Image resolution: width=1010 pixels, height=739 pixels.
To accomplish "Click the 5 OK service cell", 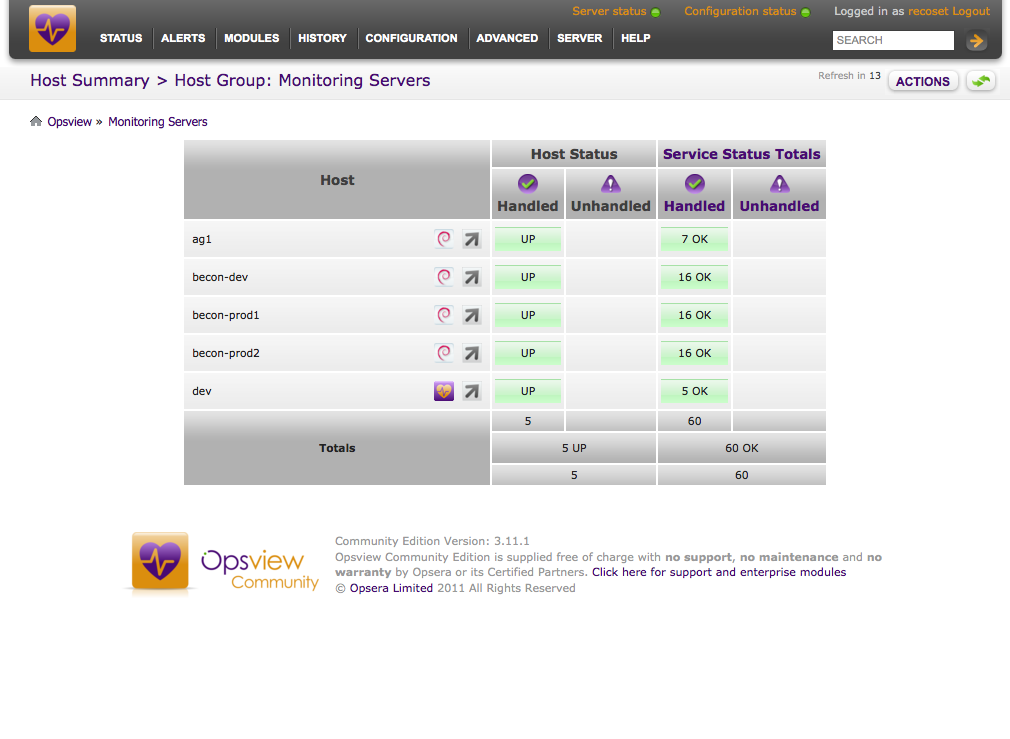I will pos(694,391).
